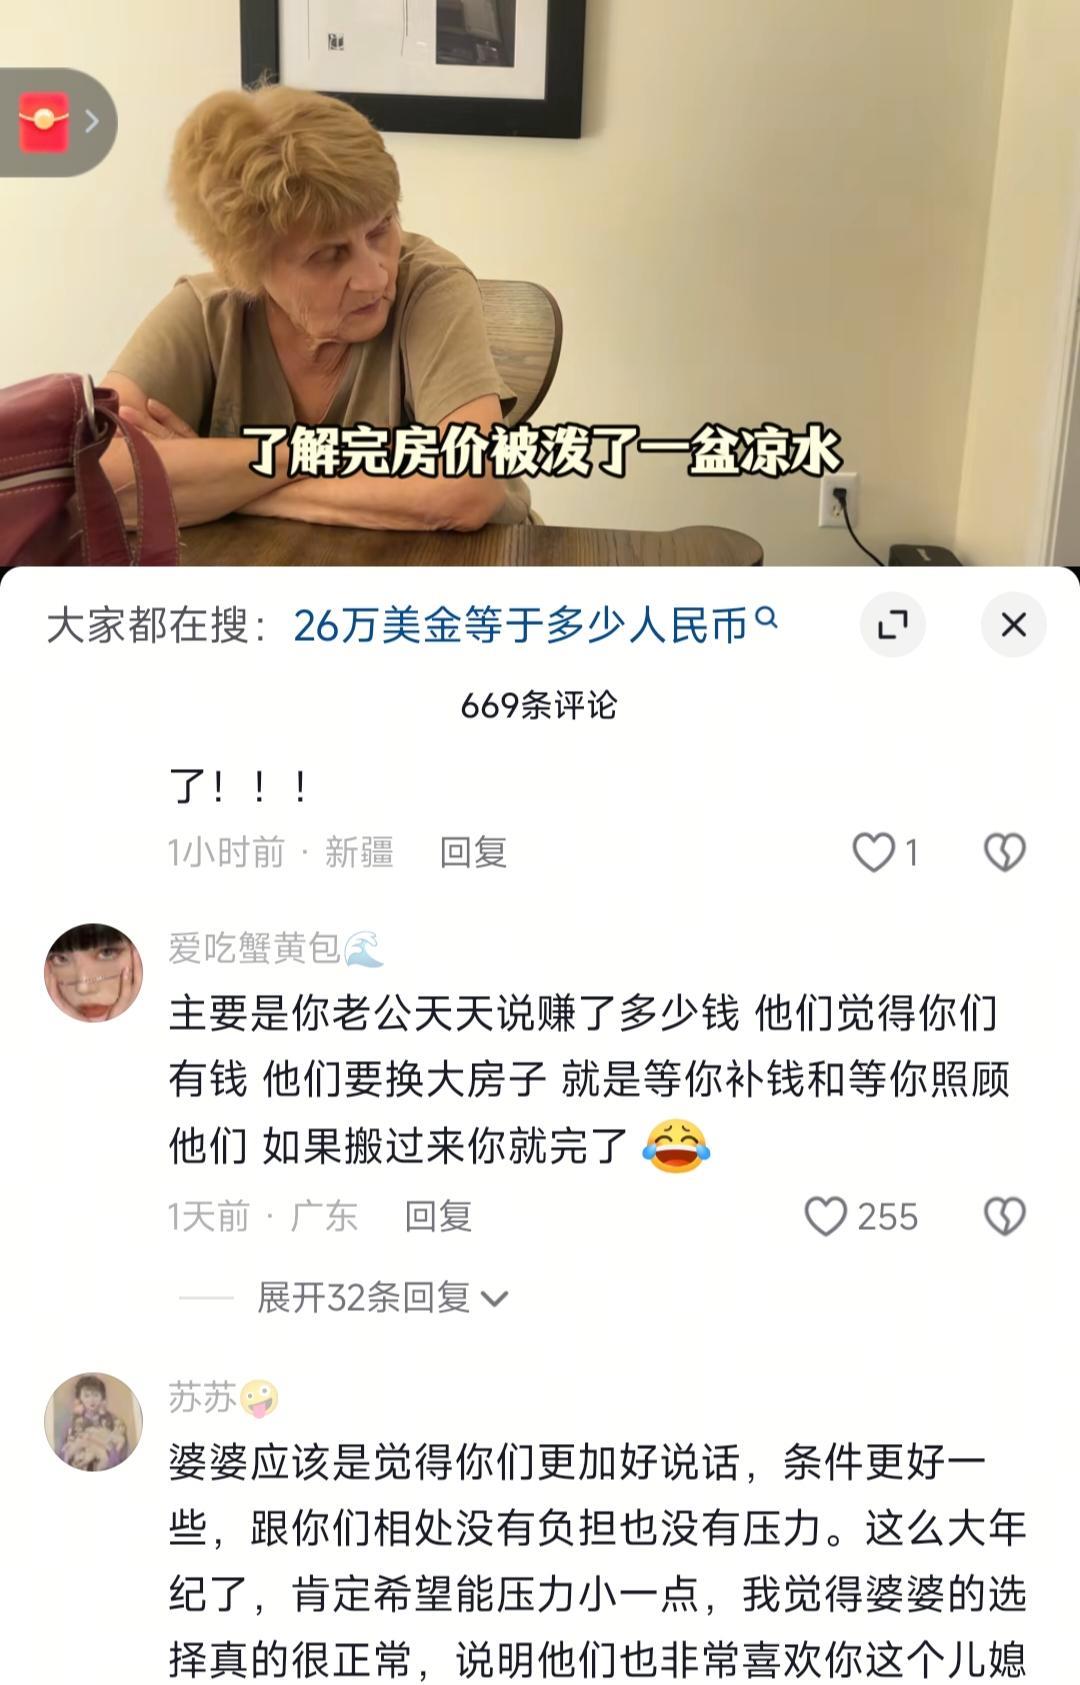Search 26万美金等于多少人民币 suggestion
Screen dimensions: 1080x1685
coord(520,626)
